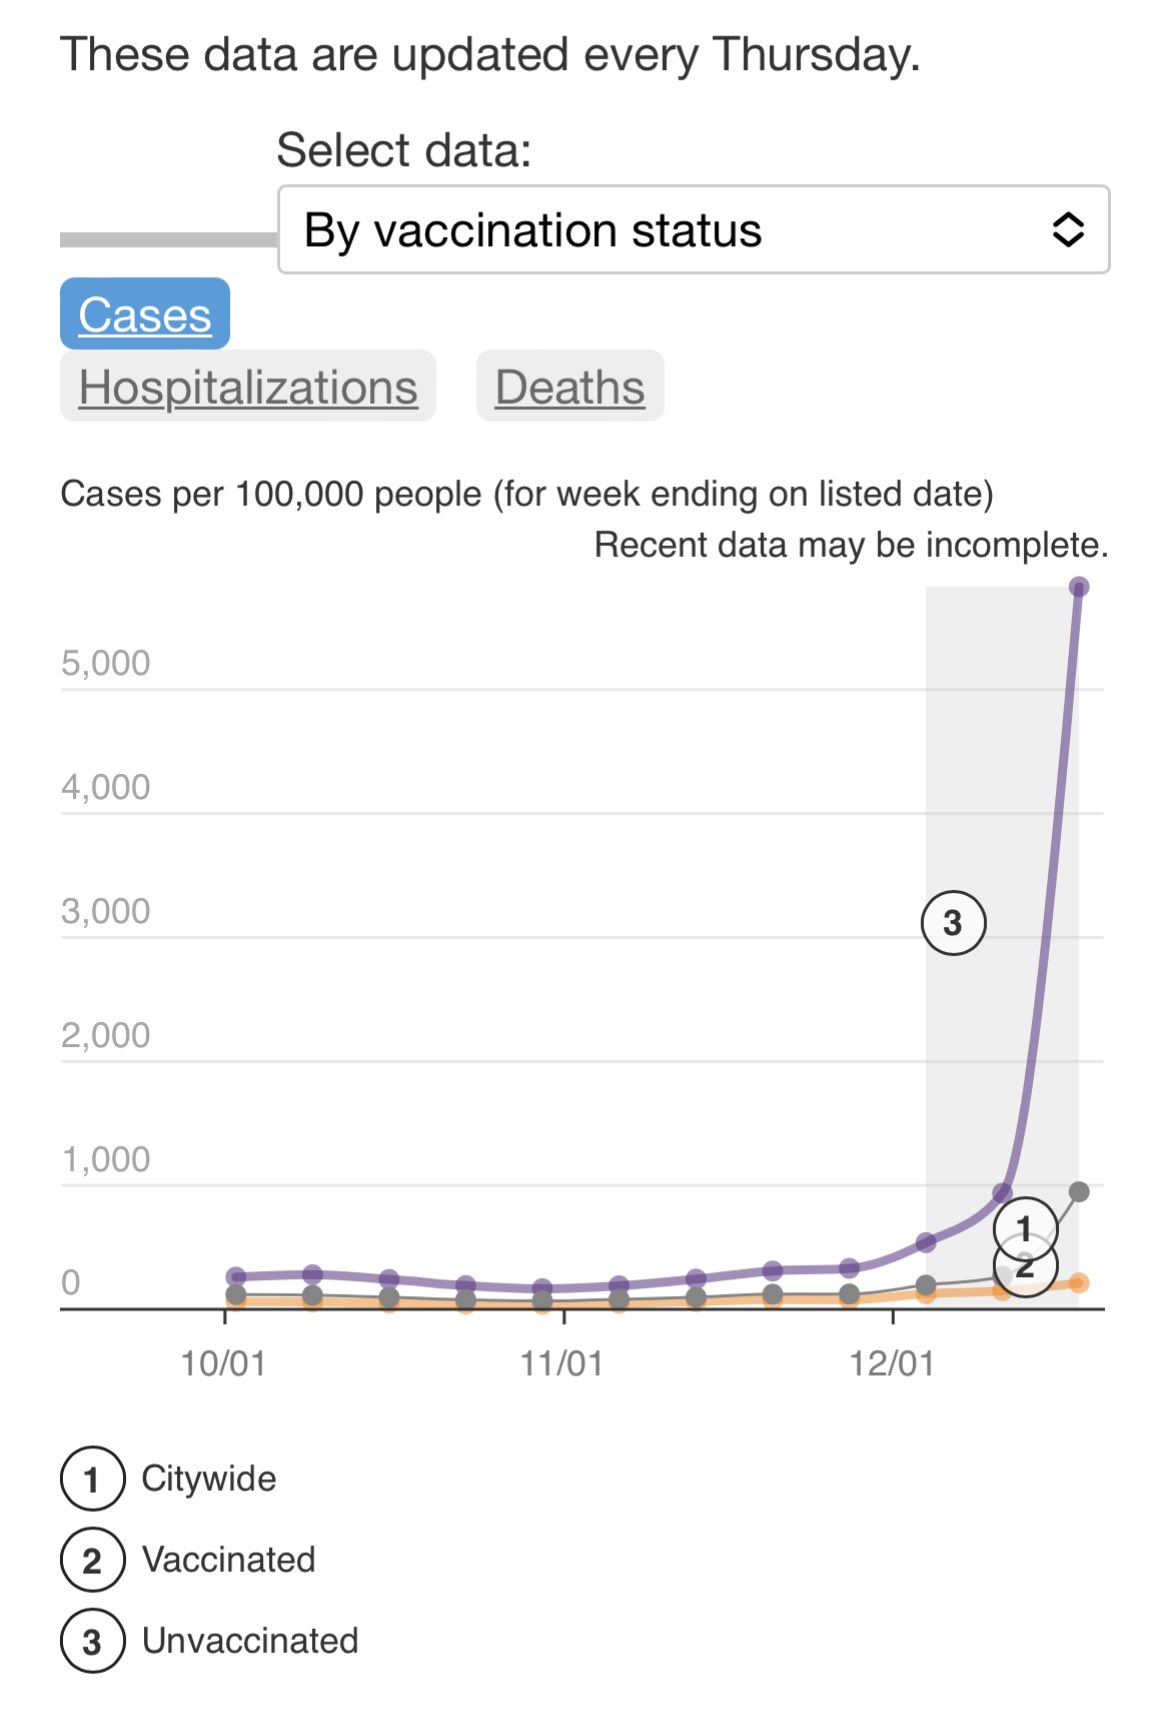Switch to the Hospitalizations tab
The height and width of the screenshot is (1723, 1170).
pos(246,386)
